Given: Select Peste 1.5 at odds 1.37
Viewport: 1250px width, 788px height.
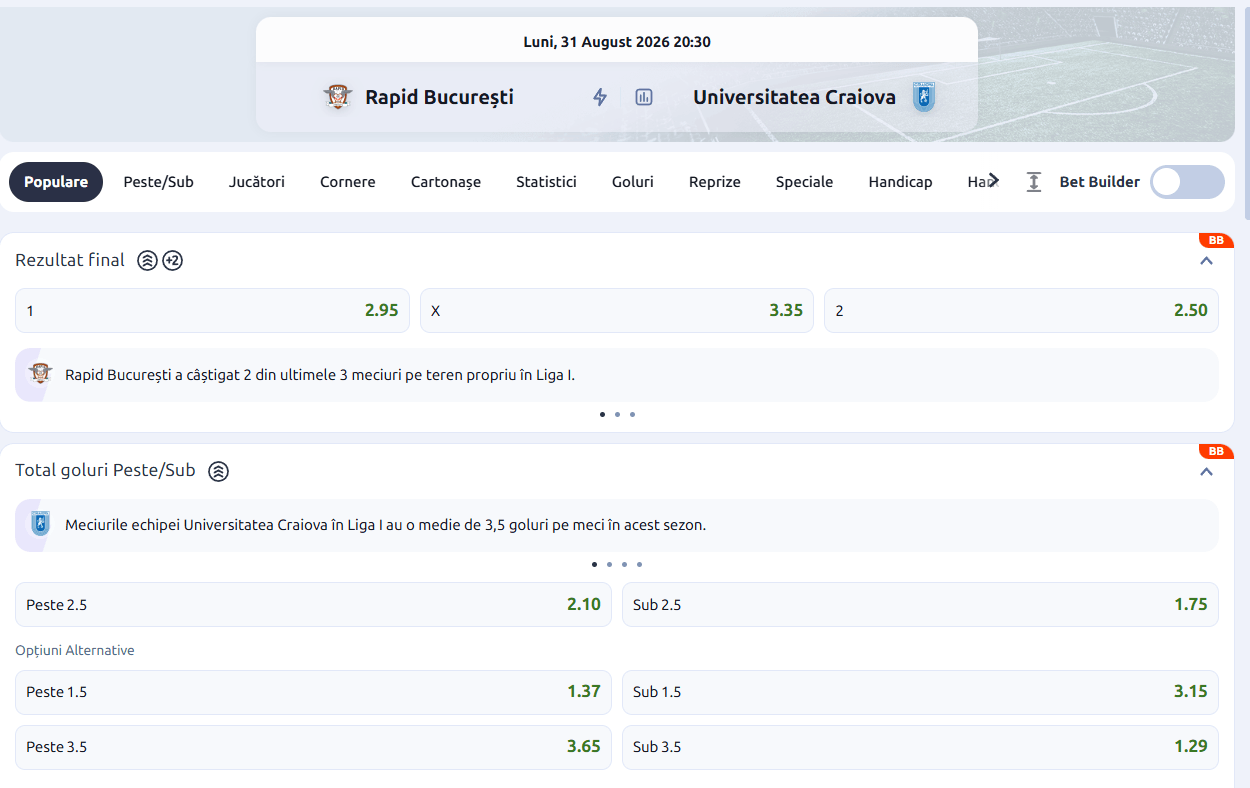Looking at the screenshot, I should (313, 692).
